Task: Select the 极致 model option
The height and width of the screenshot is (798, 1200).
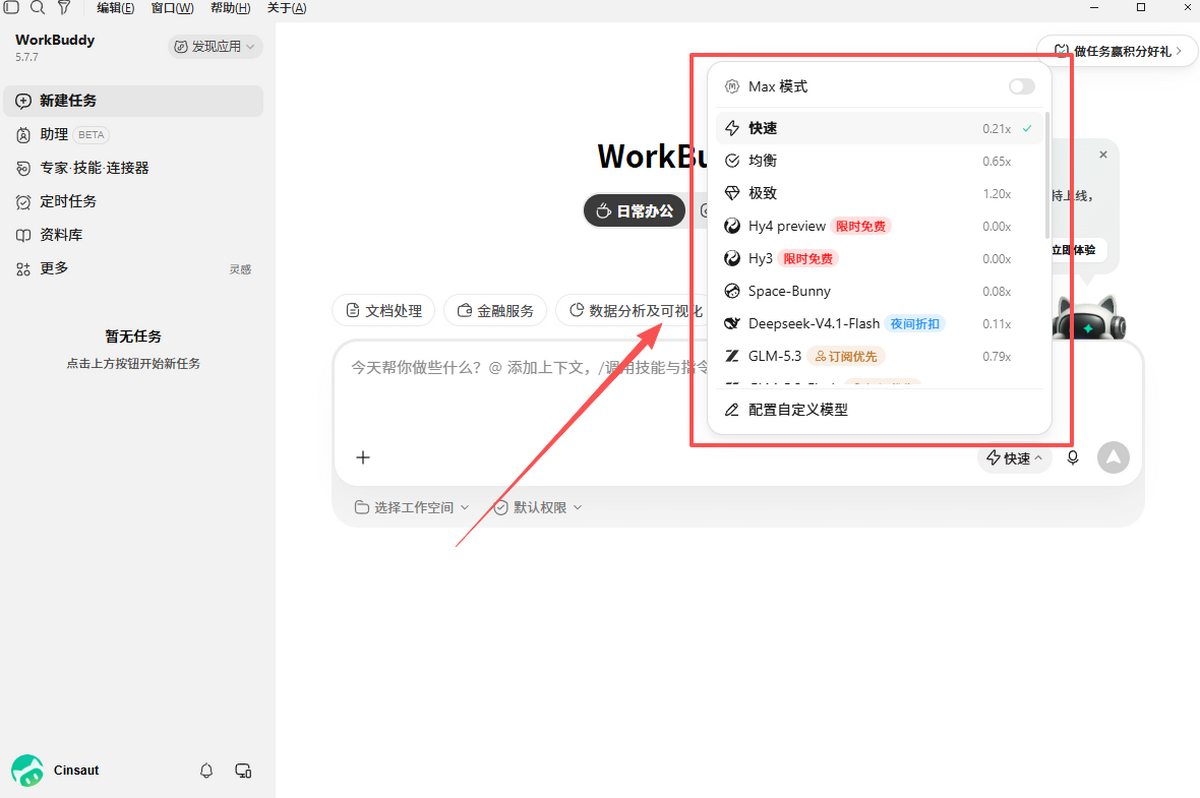Action: coord(879,193)
